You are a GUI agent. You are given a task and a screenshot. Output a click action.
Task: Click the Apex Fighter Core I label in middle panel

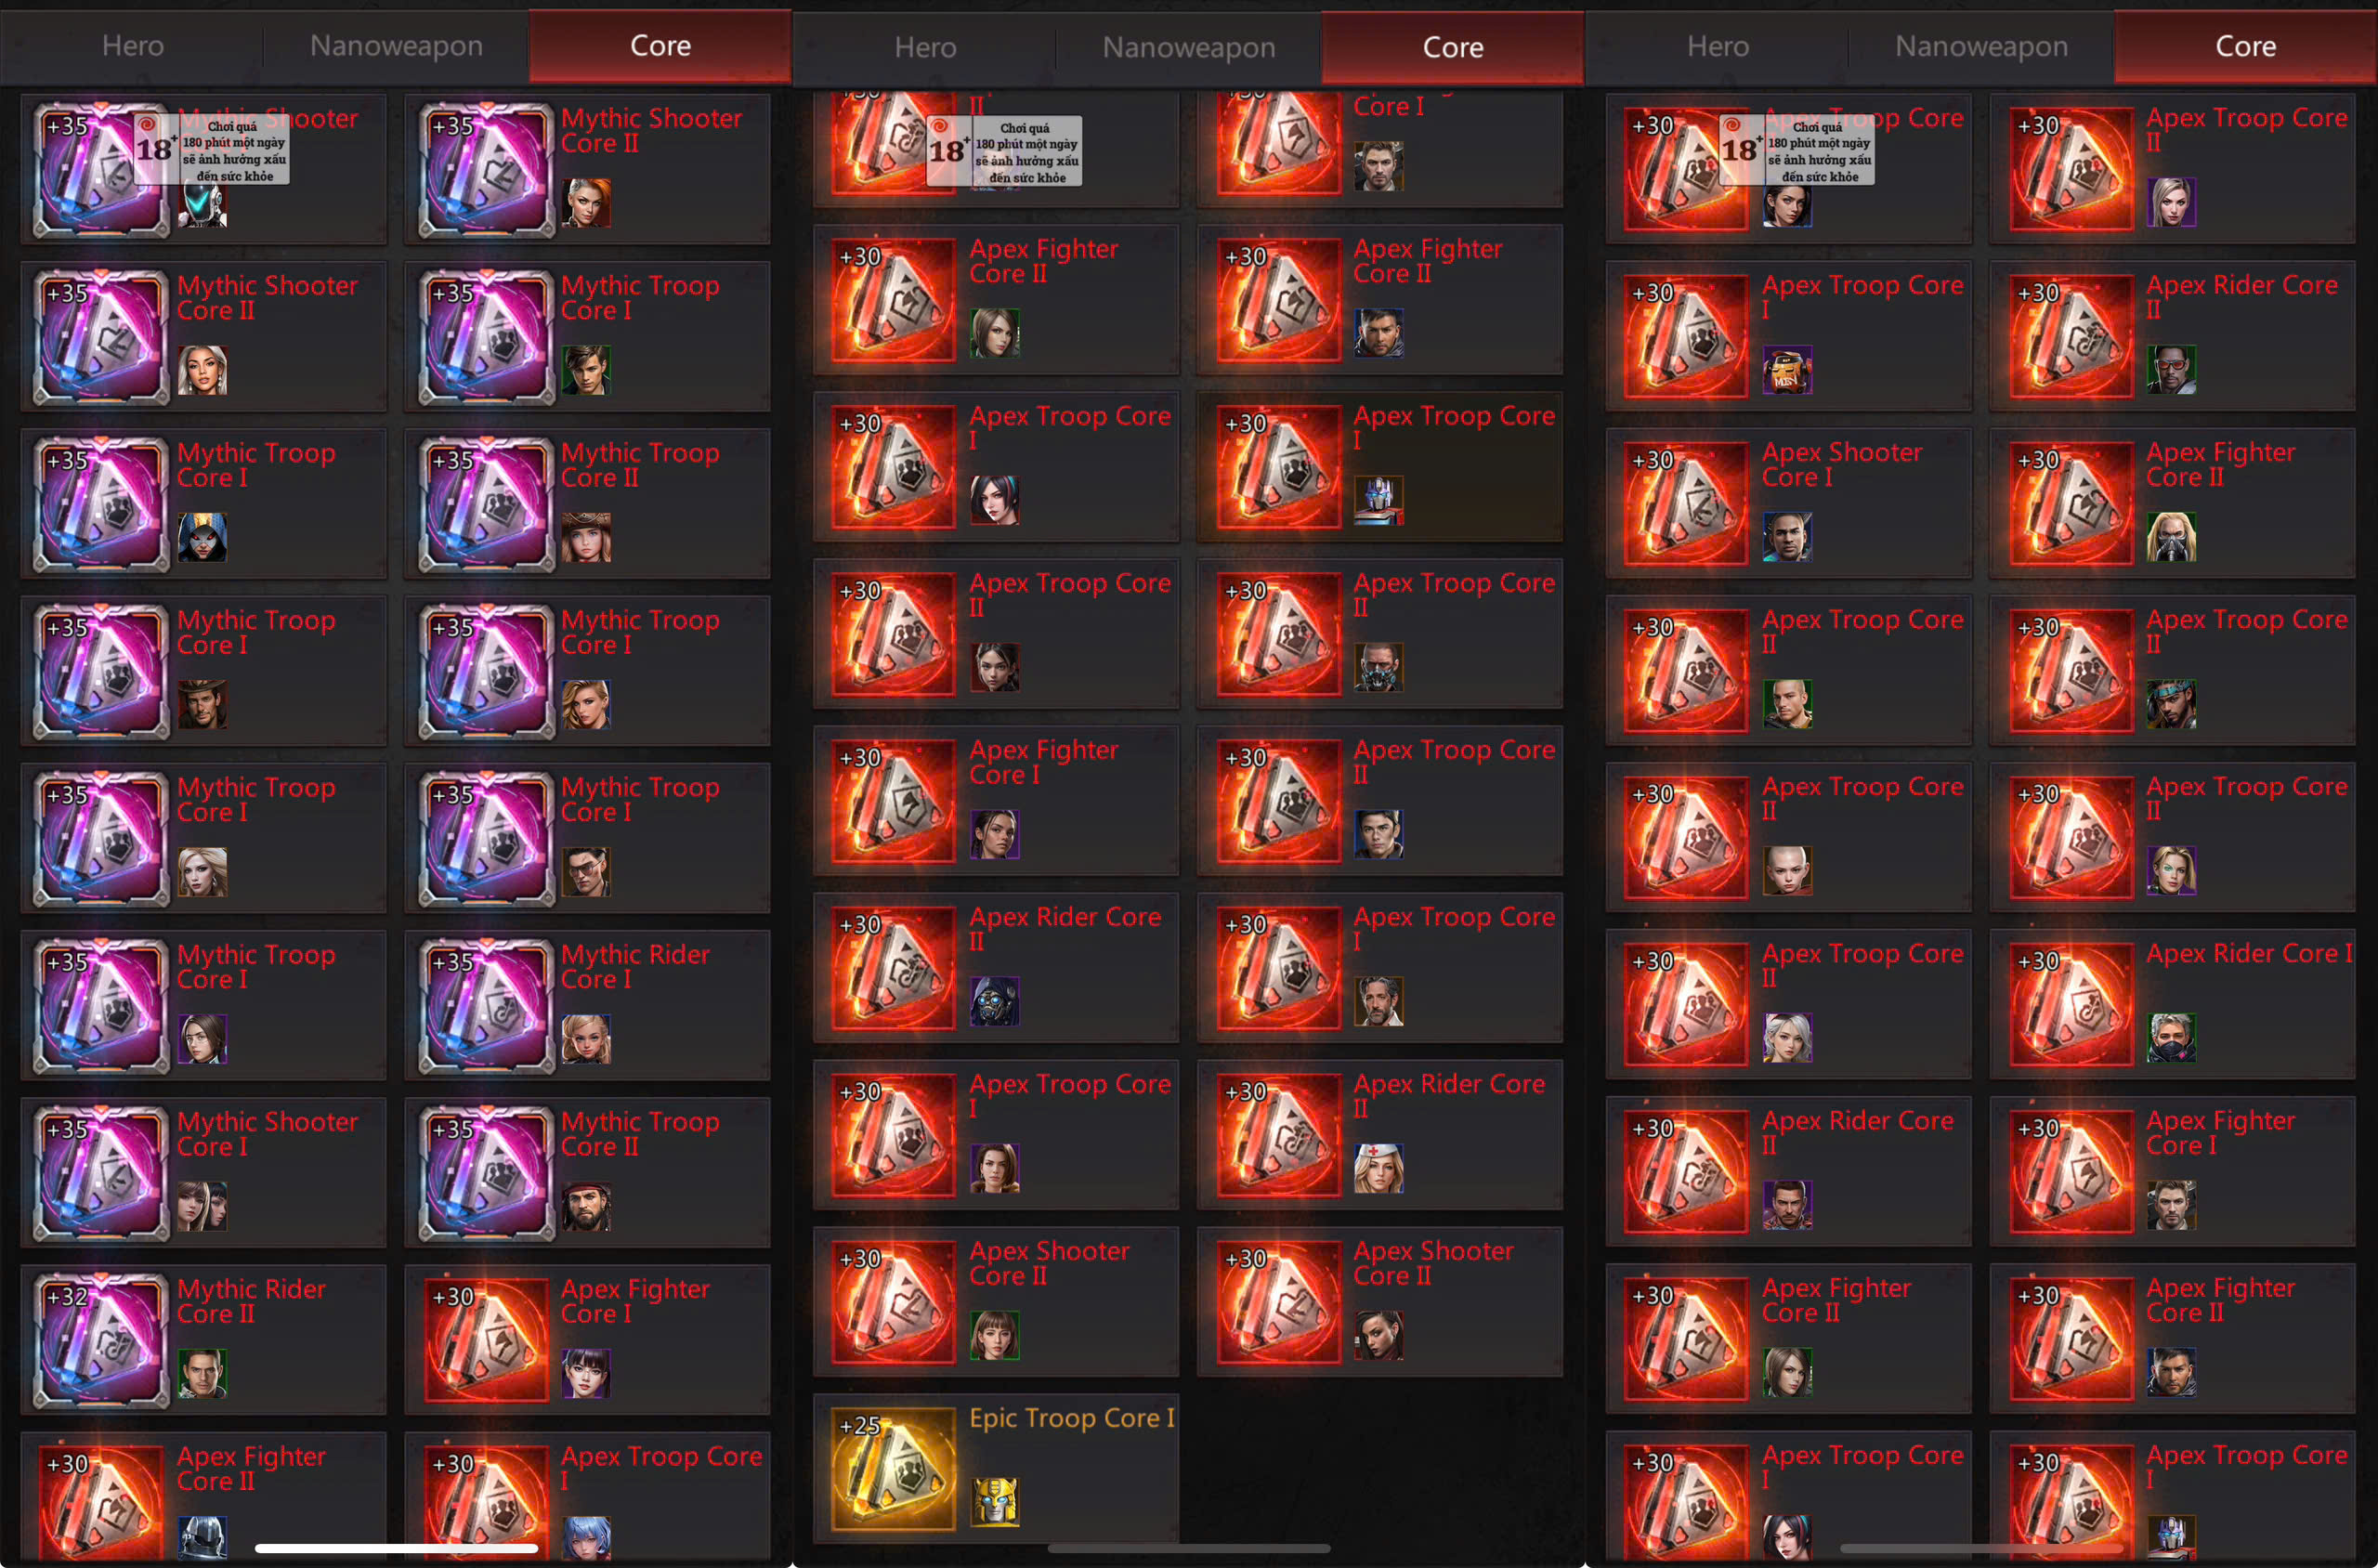[1043, 762]
